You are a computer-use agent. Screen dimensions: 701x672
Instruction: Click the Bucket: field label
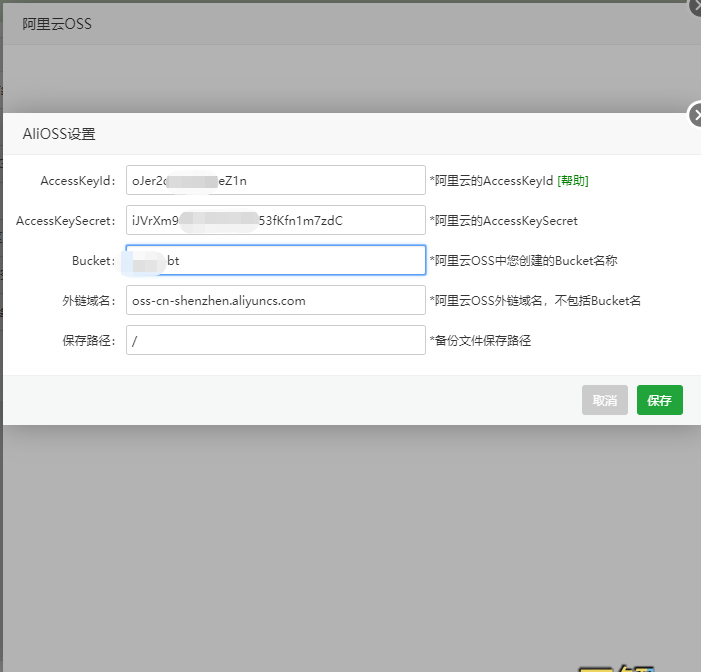pos(94,261)
